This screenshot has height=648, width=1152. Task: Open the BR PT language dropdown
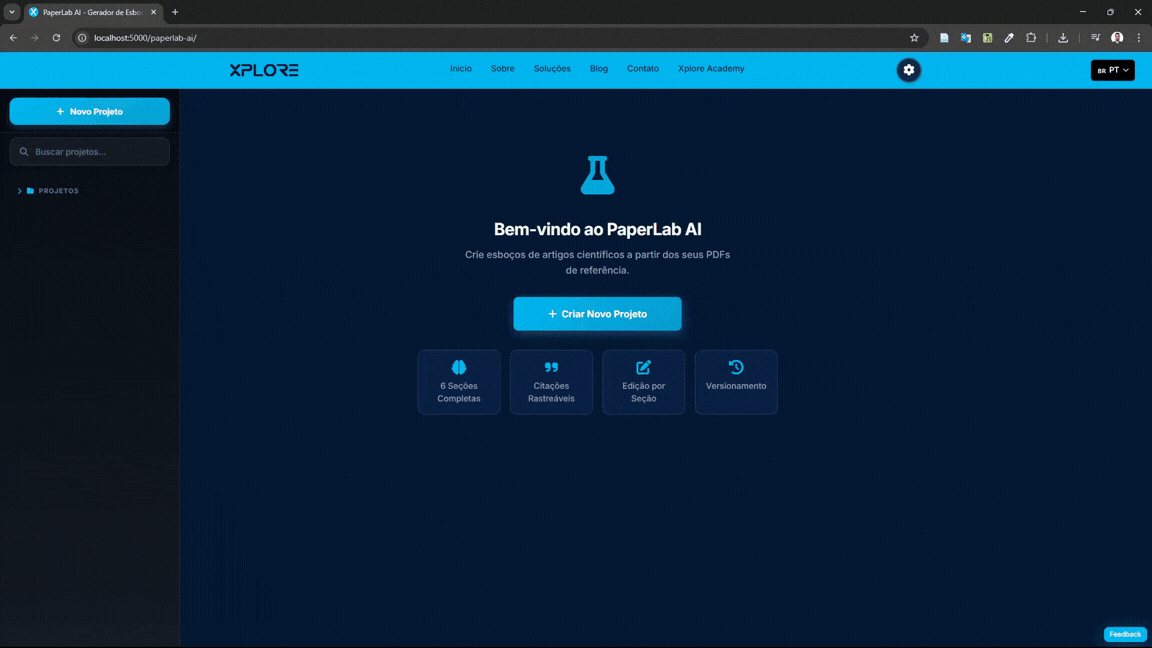tap(1112, 70)
